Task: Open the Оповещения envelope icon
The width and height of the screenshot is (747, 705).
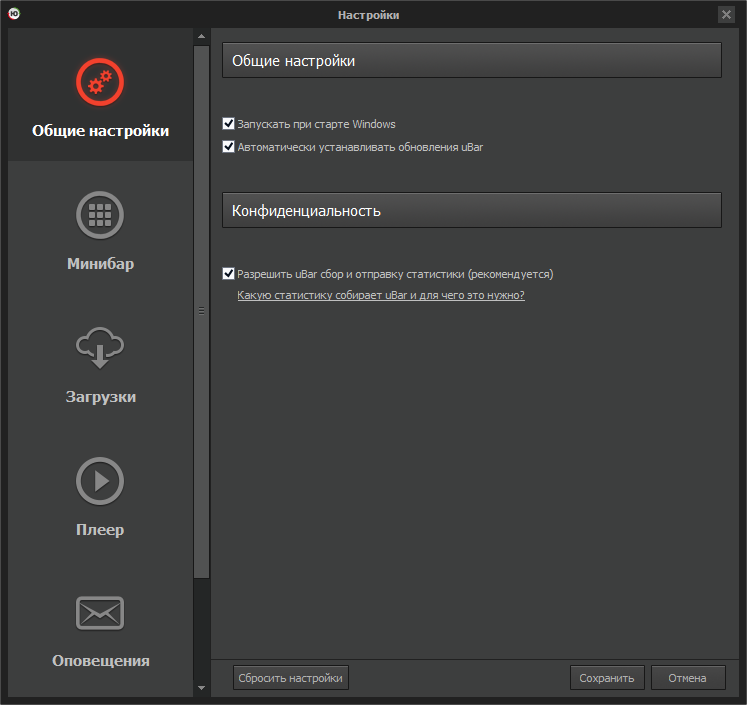Action: (100, 612)
